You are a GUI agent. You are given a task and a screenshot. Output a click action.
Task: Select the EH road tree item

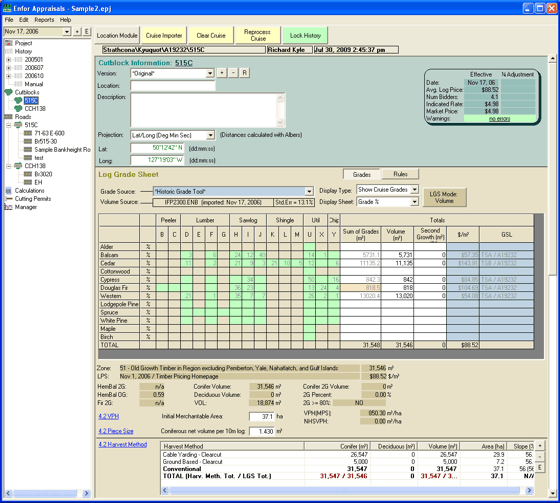(38, 183)
